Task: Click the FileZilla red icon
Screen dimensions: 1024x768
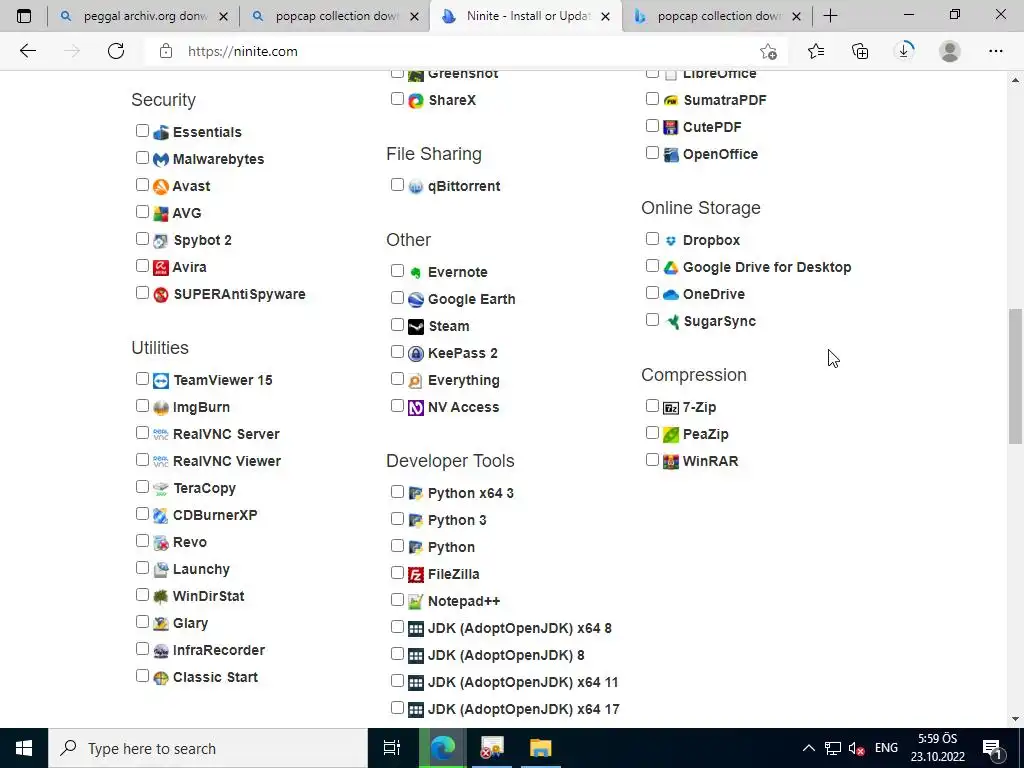Action: (416, 575)
